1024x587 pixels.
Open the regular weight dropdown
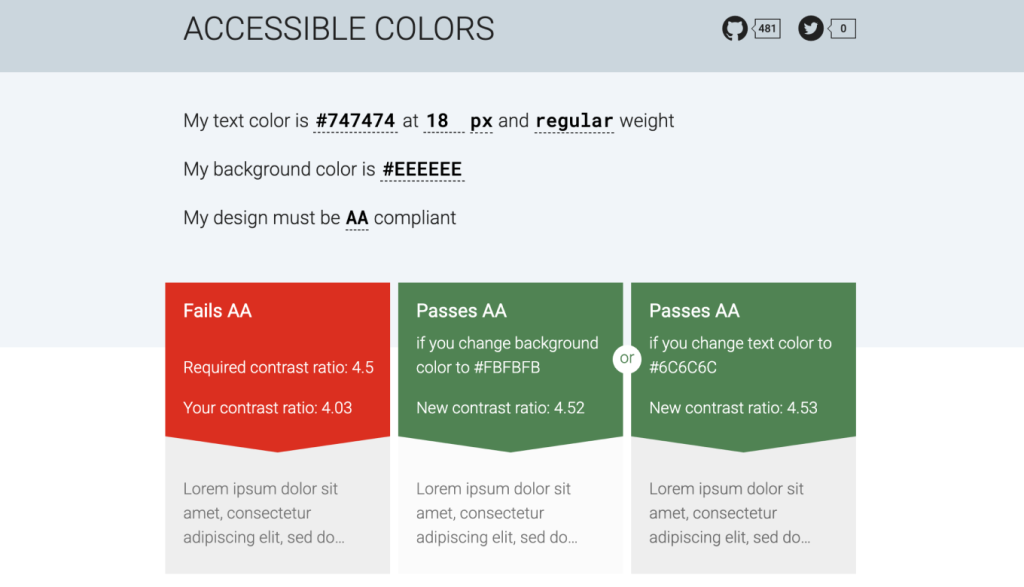[574, 121]
